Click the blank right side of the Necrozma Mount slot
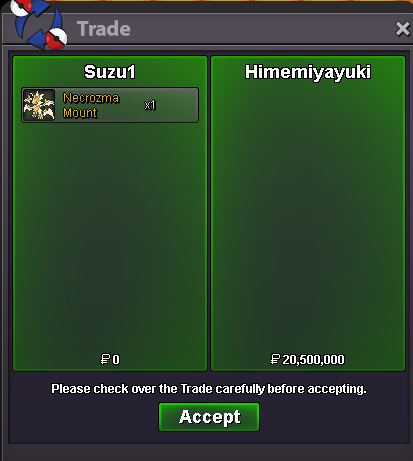The image size is (413, 461). coord(177,105)
